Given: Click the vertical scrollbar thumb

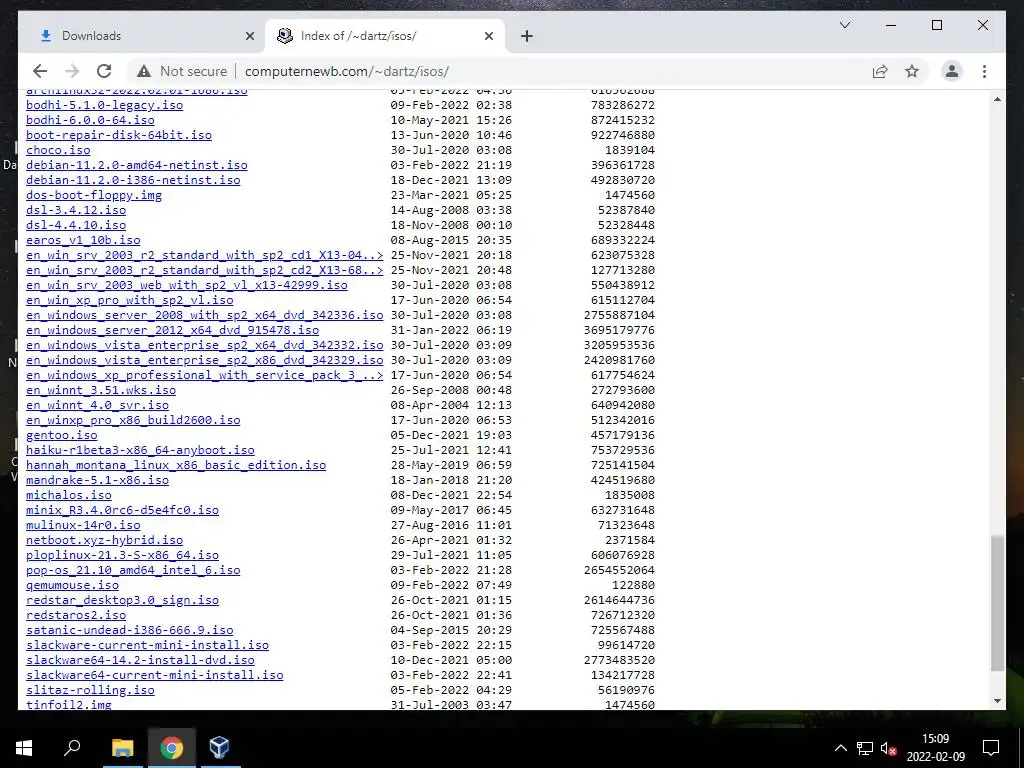Looking at the screenshot, I should click(x=997, y=603).
